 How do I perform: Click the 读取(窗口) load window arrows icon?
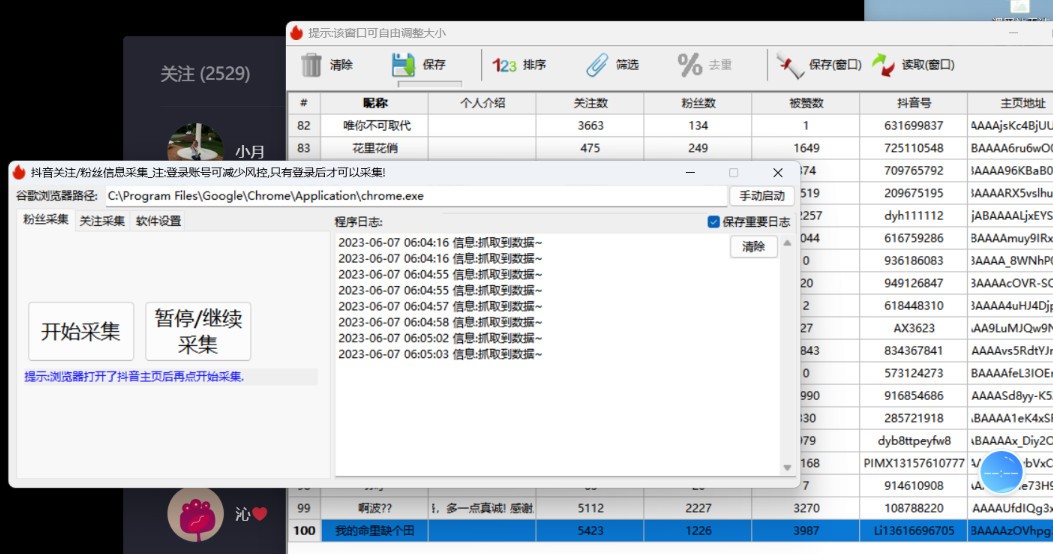883,65
